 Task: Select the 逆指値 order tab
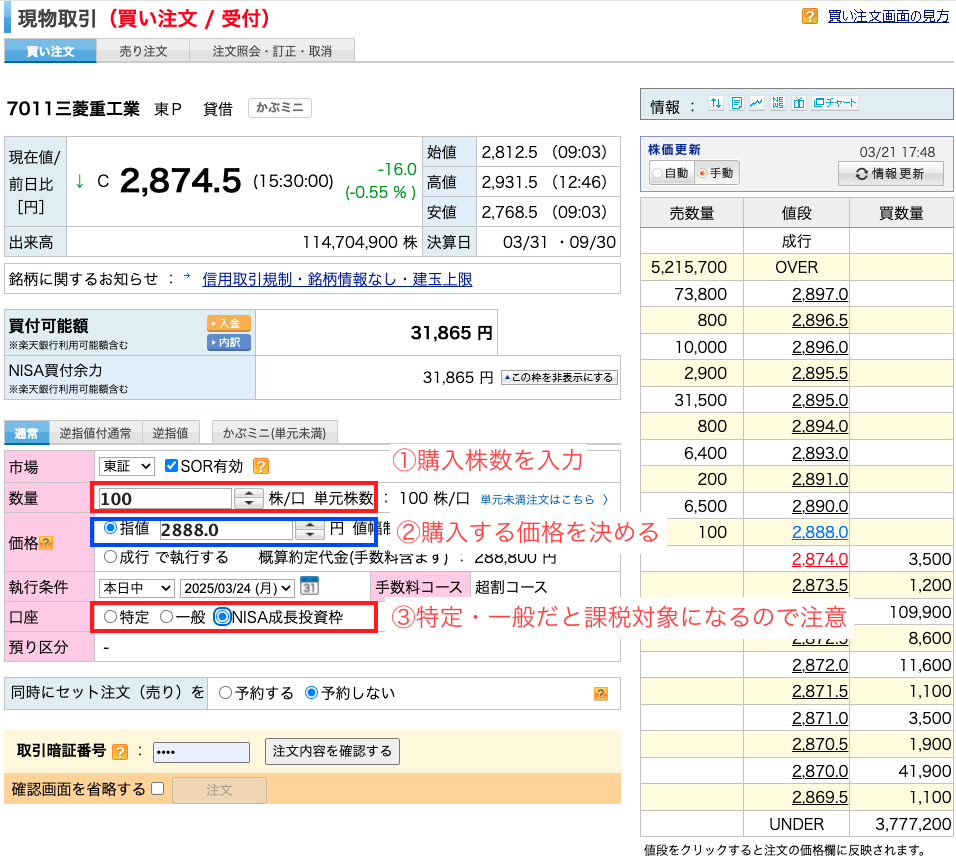click(171, 434)
